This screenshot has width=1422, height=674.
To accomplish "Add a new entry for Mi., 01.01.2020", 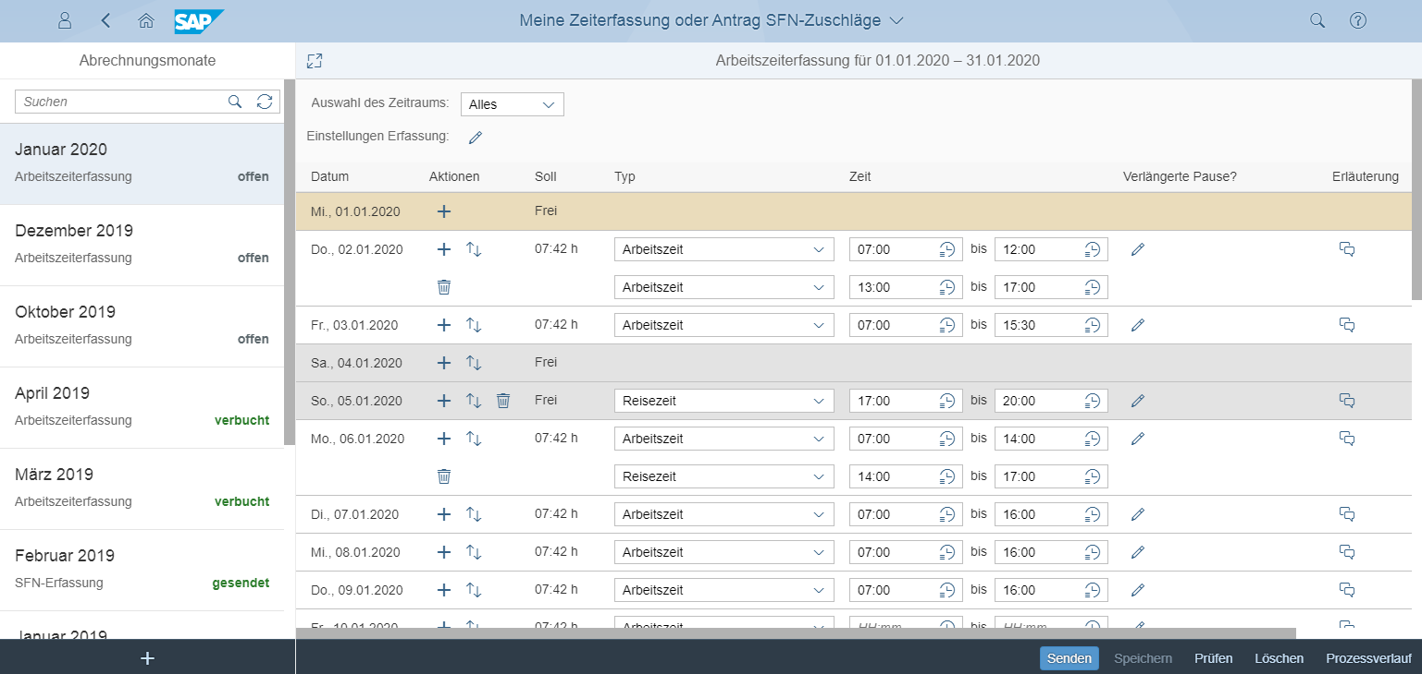I will pos(443,211).
